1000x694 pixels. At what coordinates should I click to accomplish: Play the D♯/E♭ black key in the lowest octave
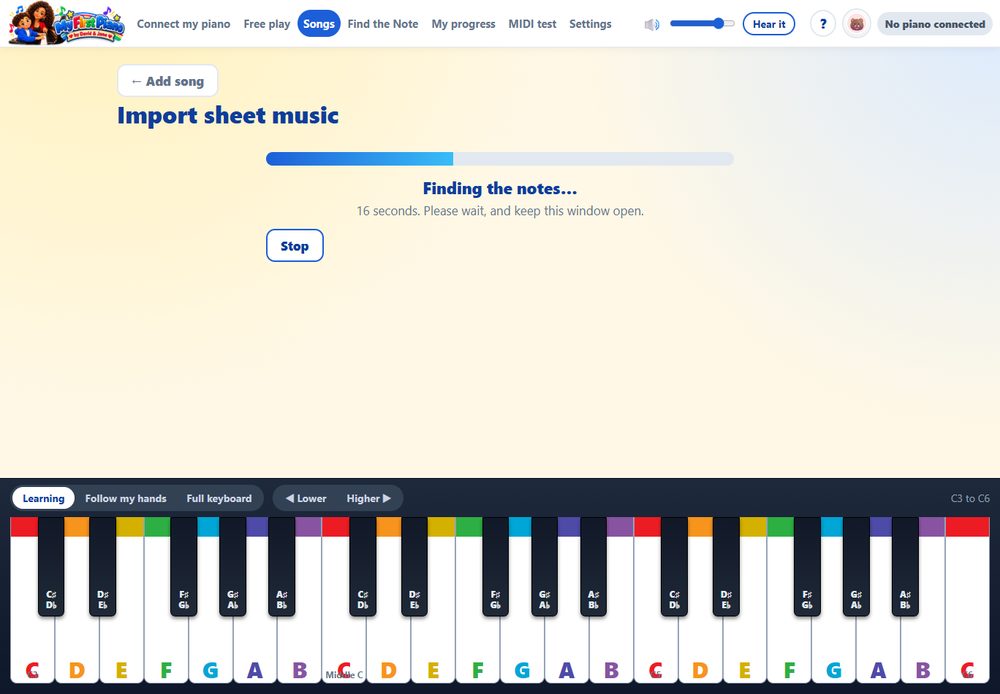(x=103, y=566)
